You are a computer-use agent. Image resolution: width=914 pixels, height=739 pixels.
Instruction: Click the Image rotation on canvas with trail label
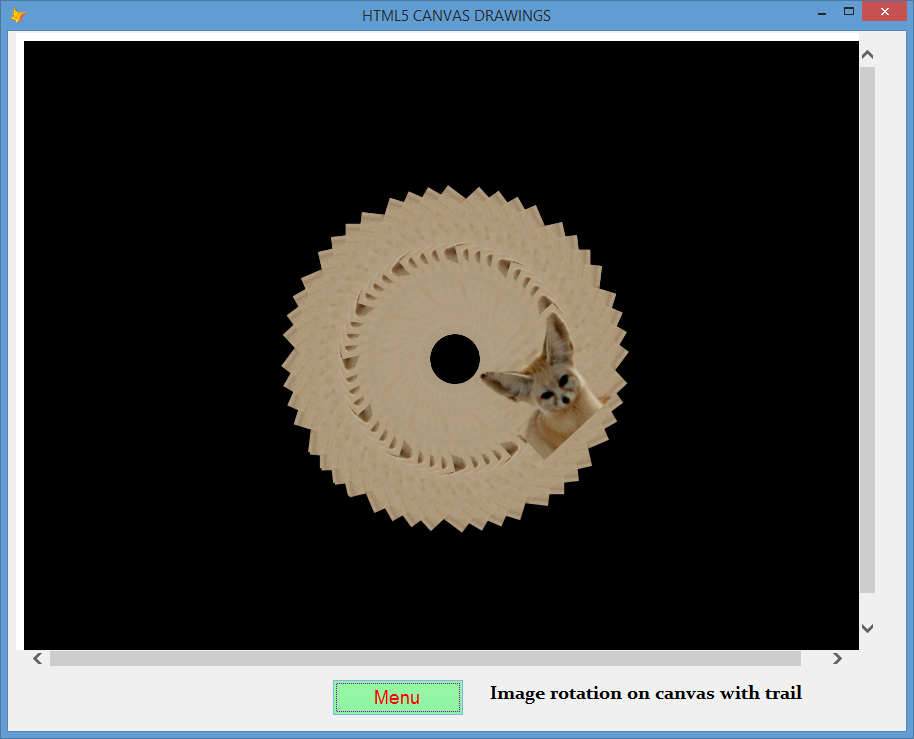tap(645, 693)
